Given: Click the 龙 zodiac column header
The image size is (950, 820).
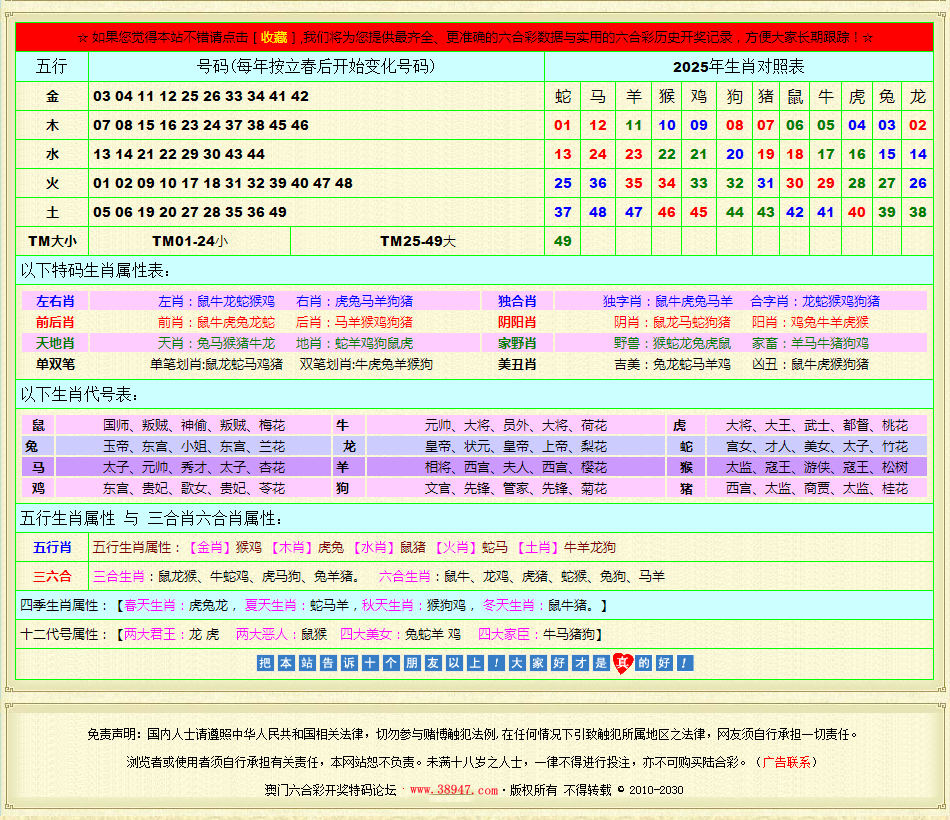Looking at the screenshot, I should tap(918, 97).
